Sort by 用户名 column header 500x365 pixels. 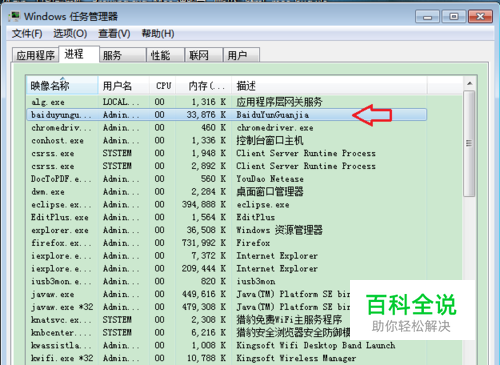(124, 86)
